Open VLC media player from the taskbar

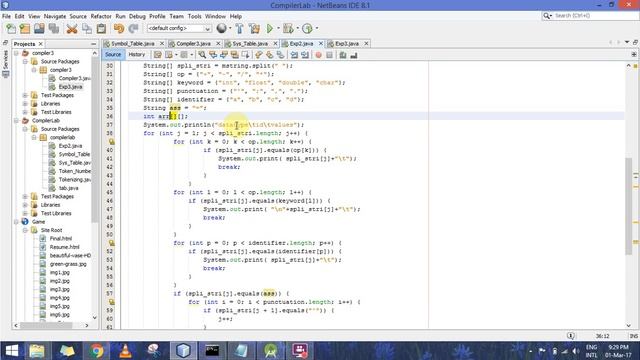click(125, 351)
